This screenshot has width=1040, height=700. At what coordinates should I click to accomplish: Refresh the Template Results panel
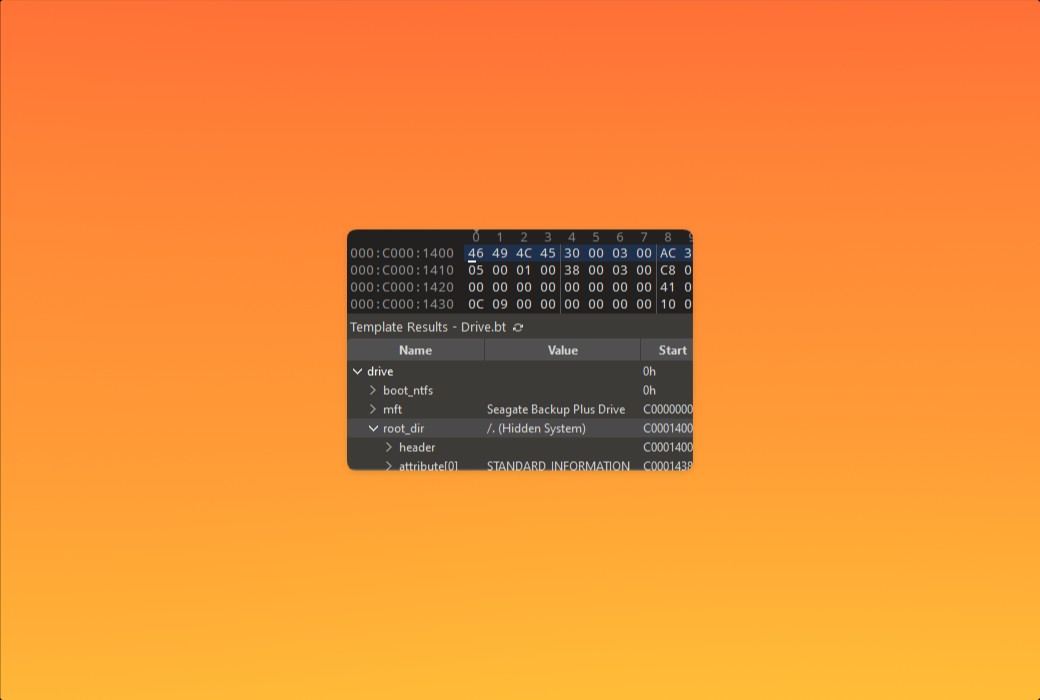pos(518,327)
